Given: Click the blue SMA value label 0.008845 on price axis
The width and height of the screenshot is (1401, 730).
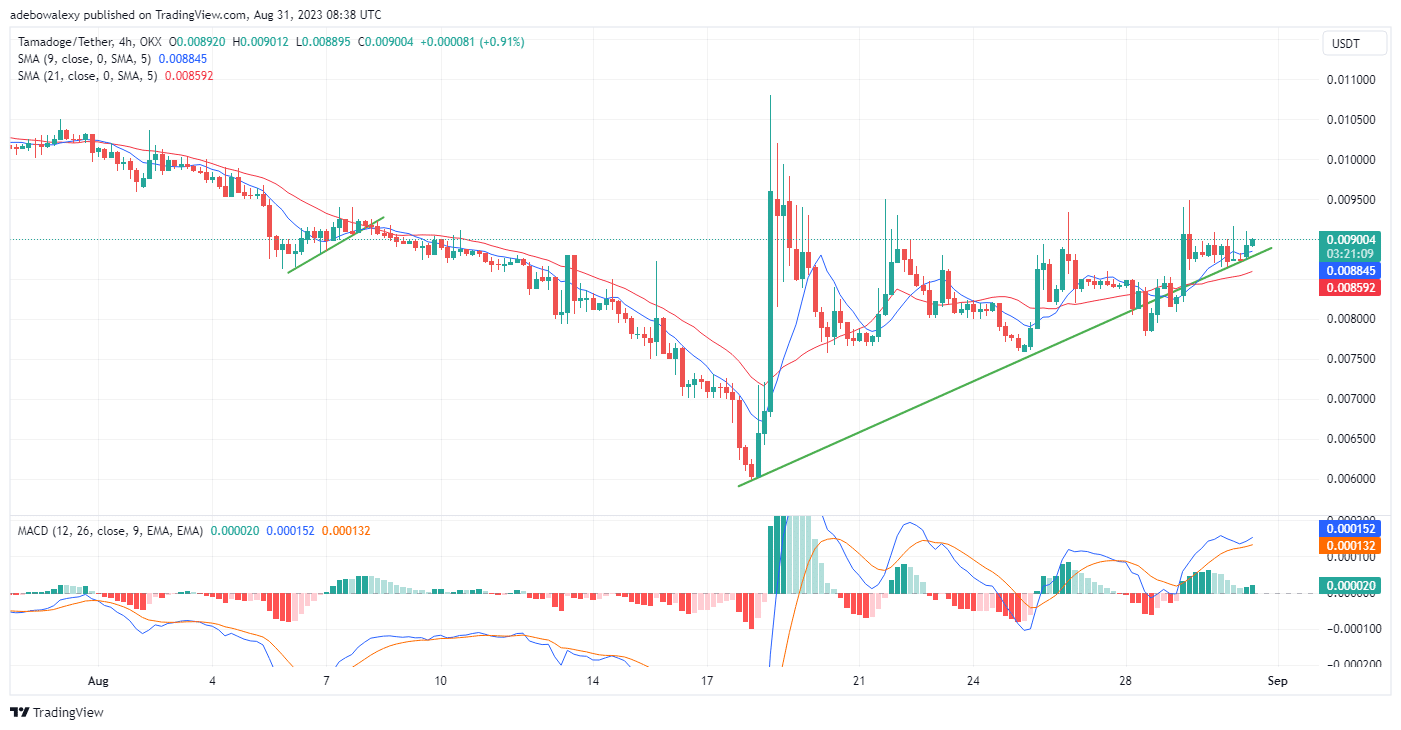Looking at the screenshot, I should tap(1351, 271).
